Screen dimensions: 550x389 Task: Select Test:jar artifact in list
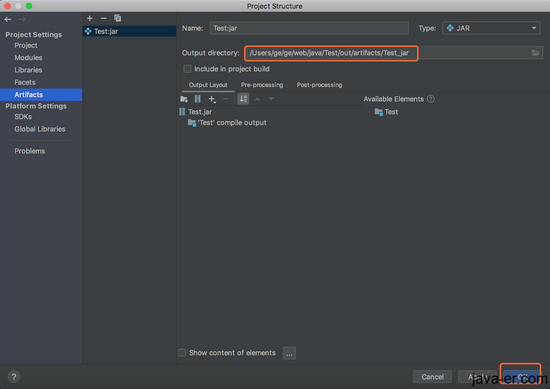[x=129, y=31]
